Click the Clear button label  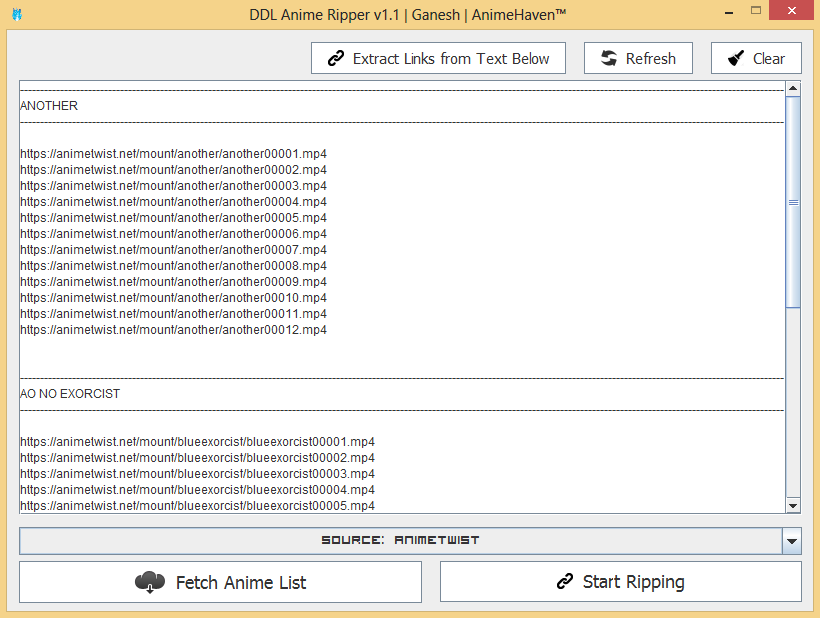(x=769, y=59)
